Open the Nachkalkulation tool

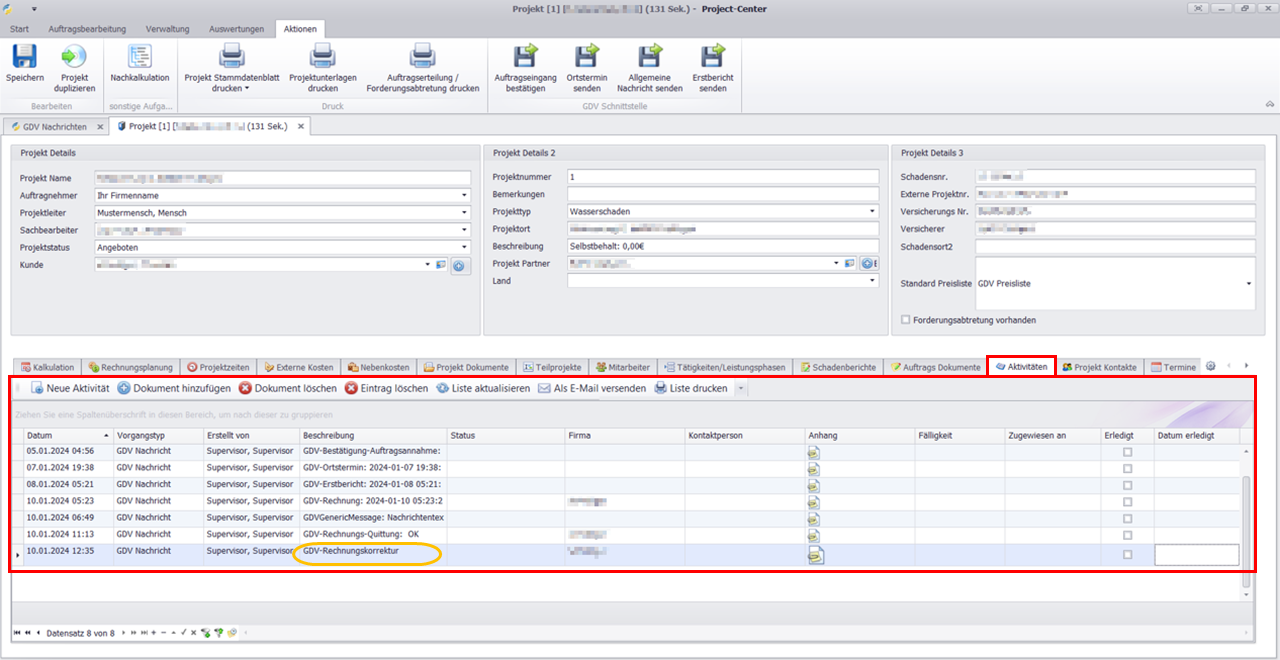(x=139, y=58)
